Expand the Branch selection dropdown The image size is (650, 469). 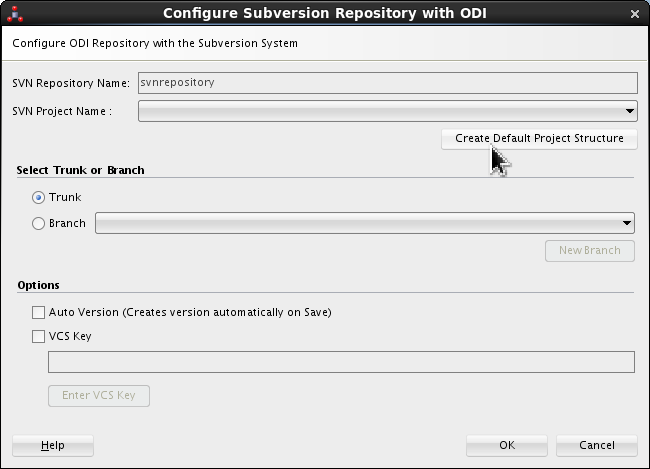tap(627, 224)
